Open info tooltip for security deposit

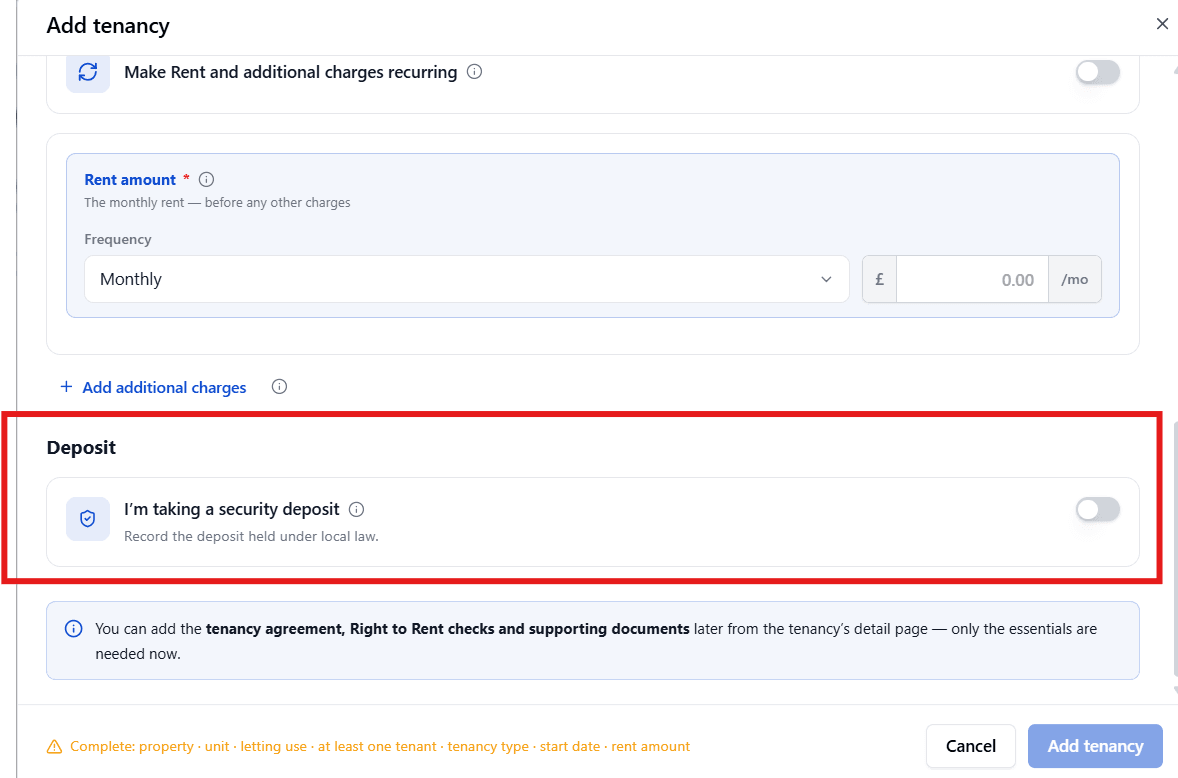[x=357, y=509]
